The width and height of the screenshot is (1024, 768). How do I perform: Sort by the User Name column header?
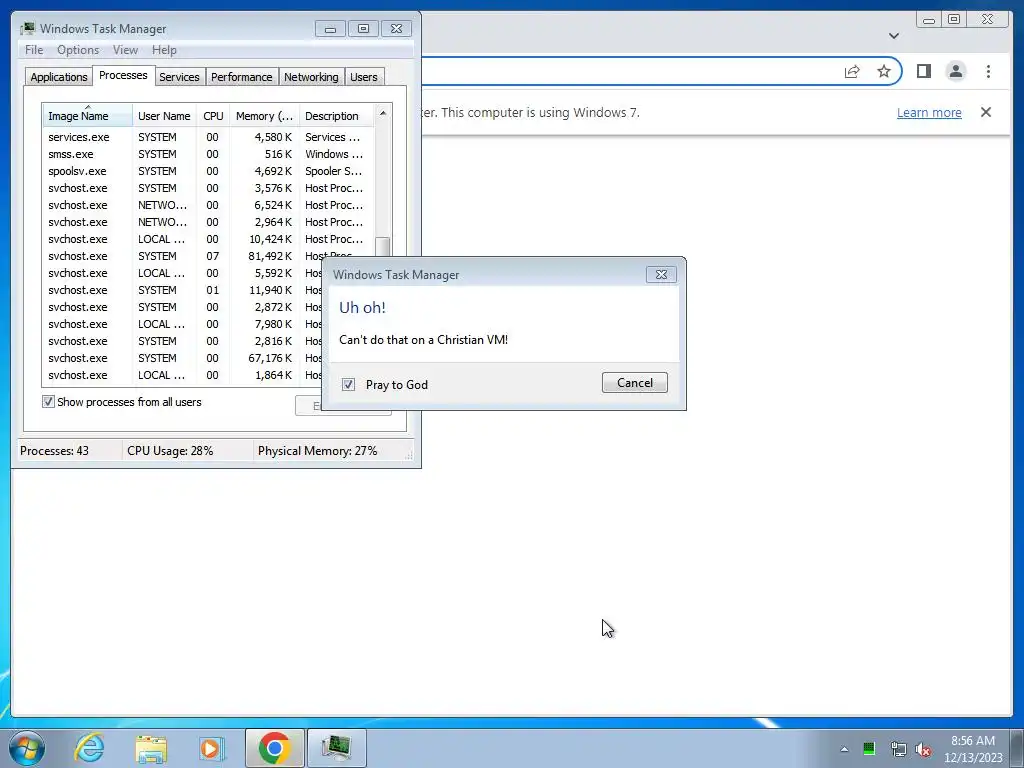[164, 116]
